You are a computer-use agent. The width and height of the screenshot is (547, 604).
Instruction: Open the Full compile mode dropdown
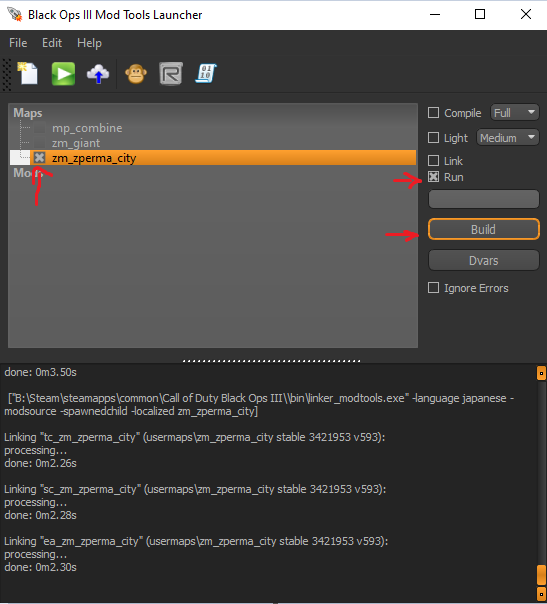[x=515, y=112]
